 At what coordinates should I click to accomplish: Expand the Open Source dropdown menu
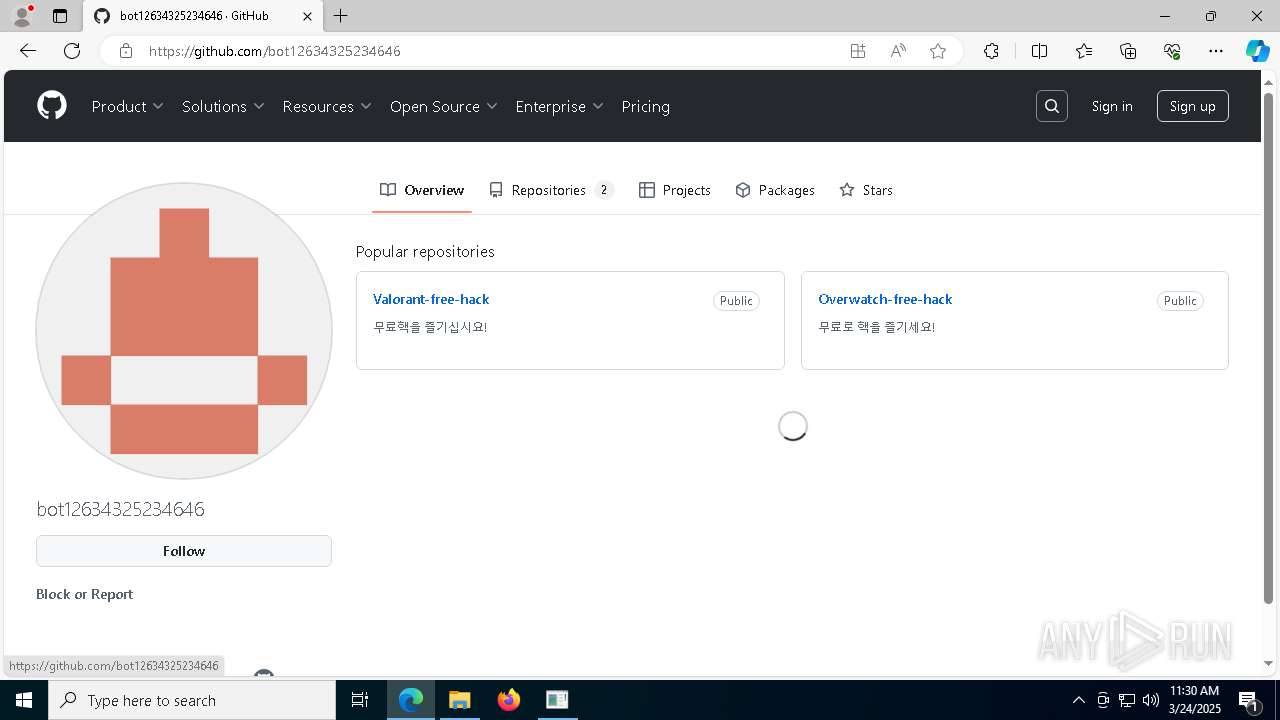point(444,106)
